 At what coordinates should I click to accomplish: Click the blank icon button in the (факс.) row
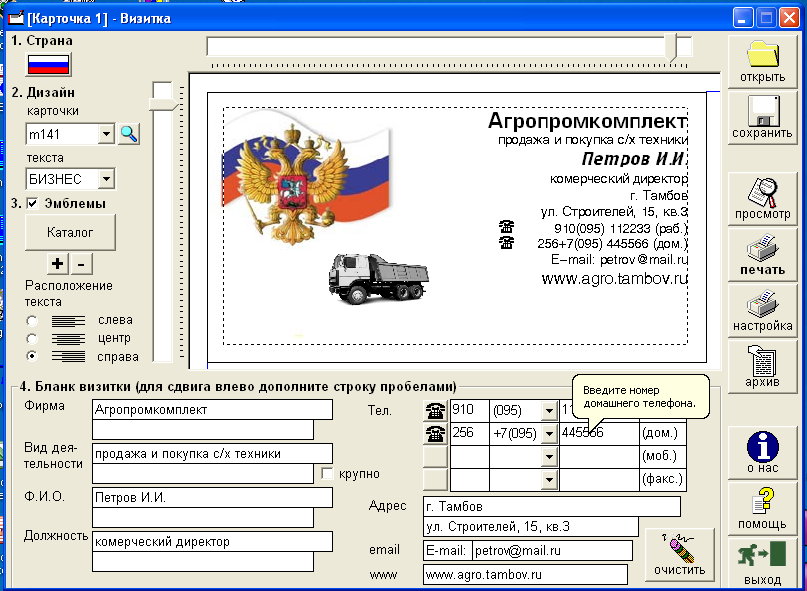435,480
